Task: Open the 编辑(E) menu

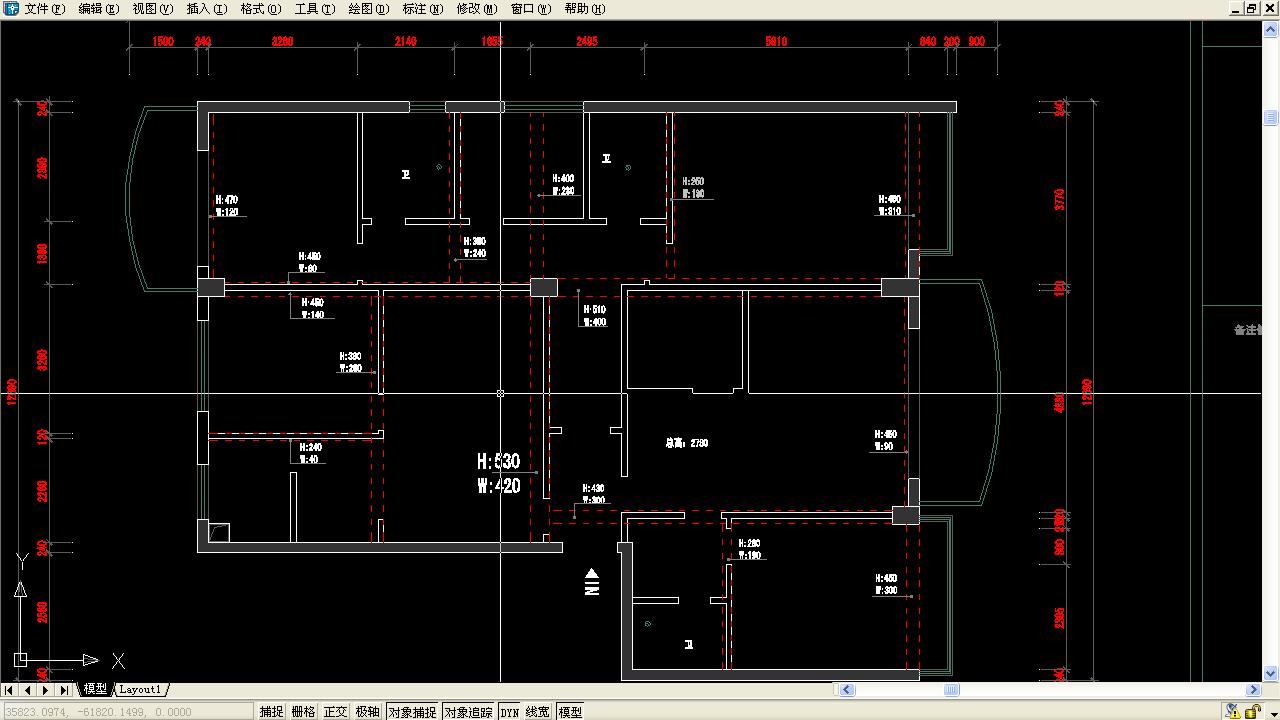Action: tap(99, 9)
